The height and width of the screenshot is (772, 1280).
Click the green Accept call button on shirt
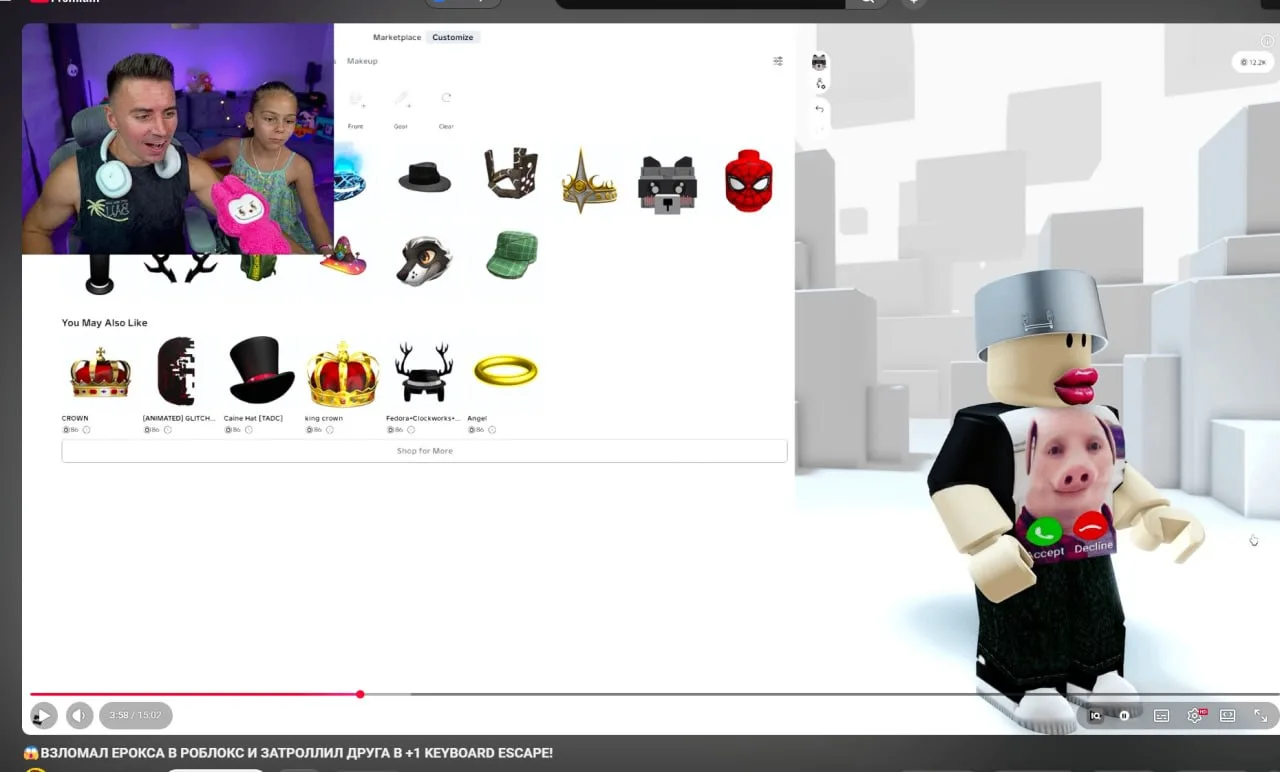click(x=1044, y=532)
